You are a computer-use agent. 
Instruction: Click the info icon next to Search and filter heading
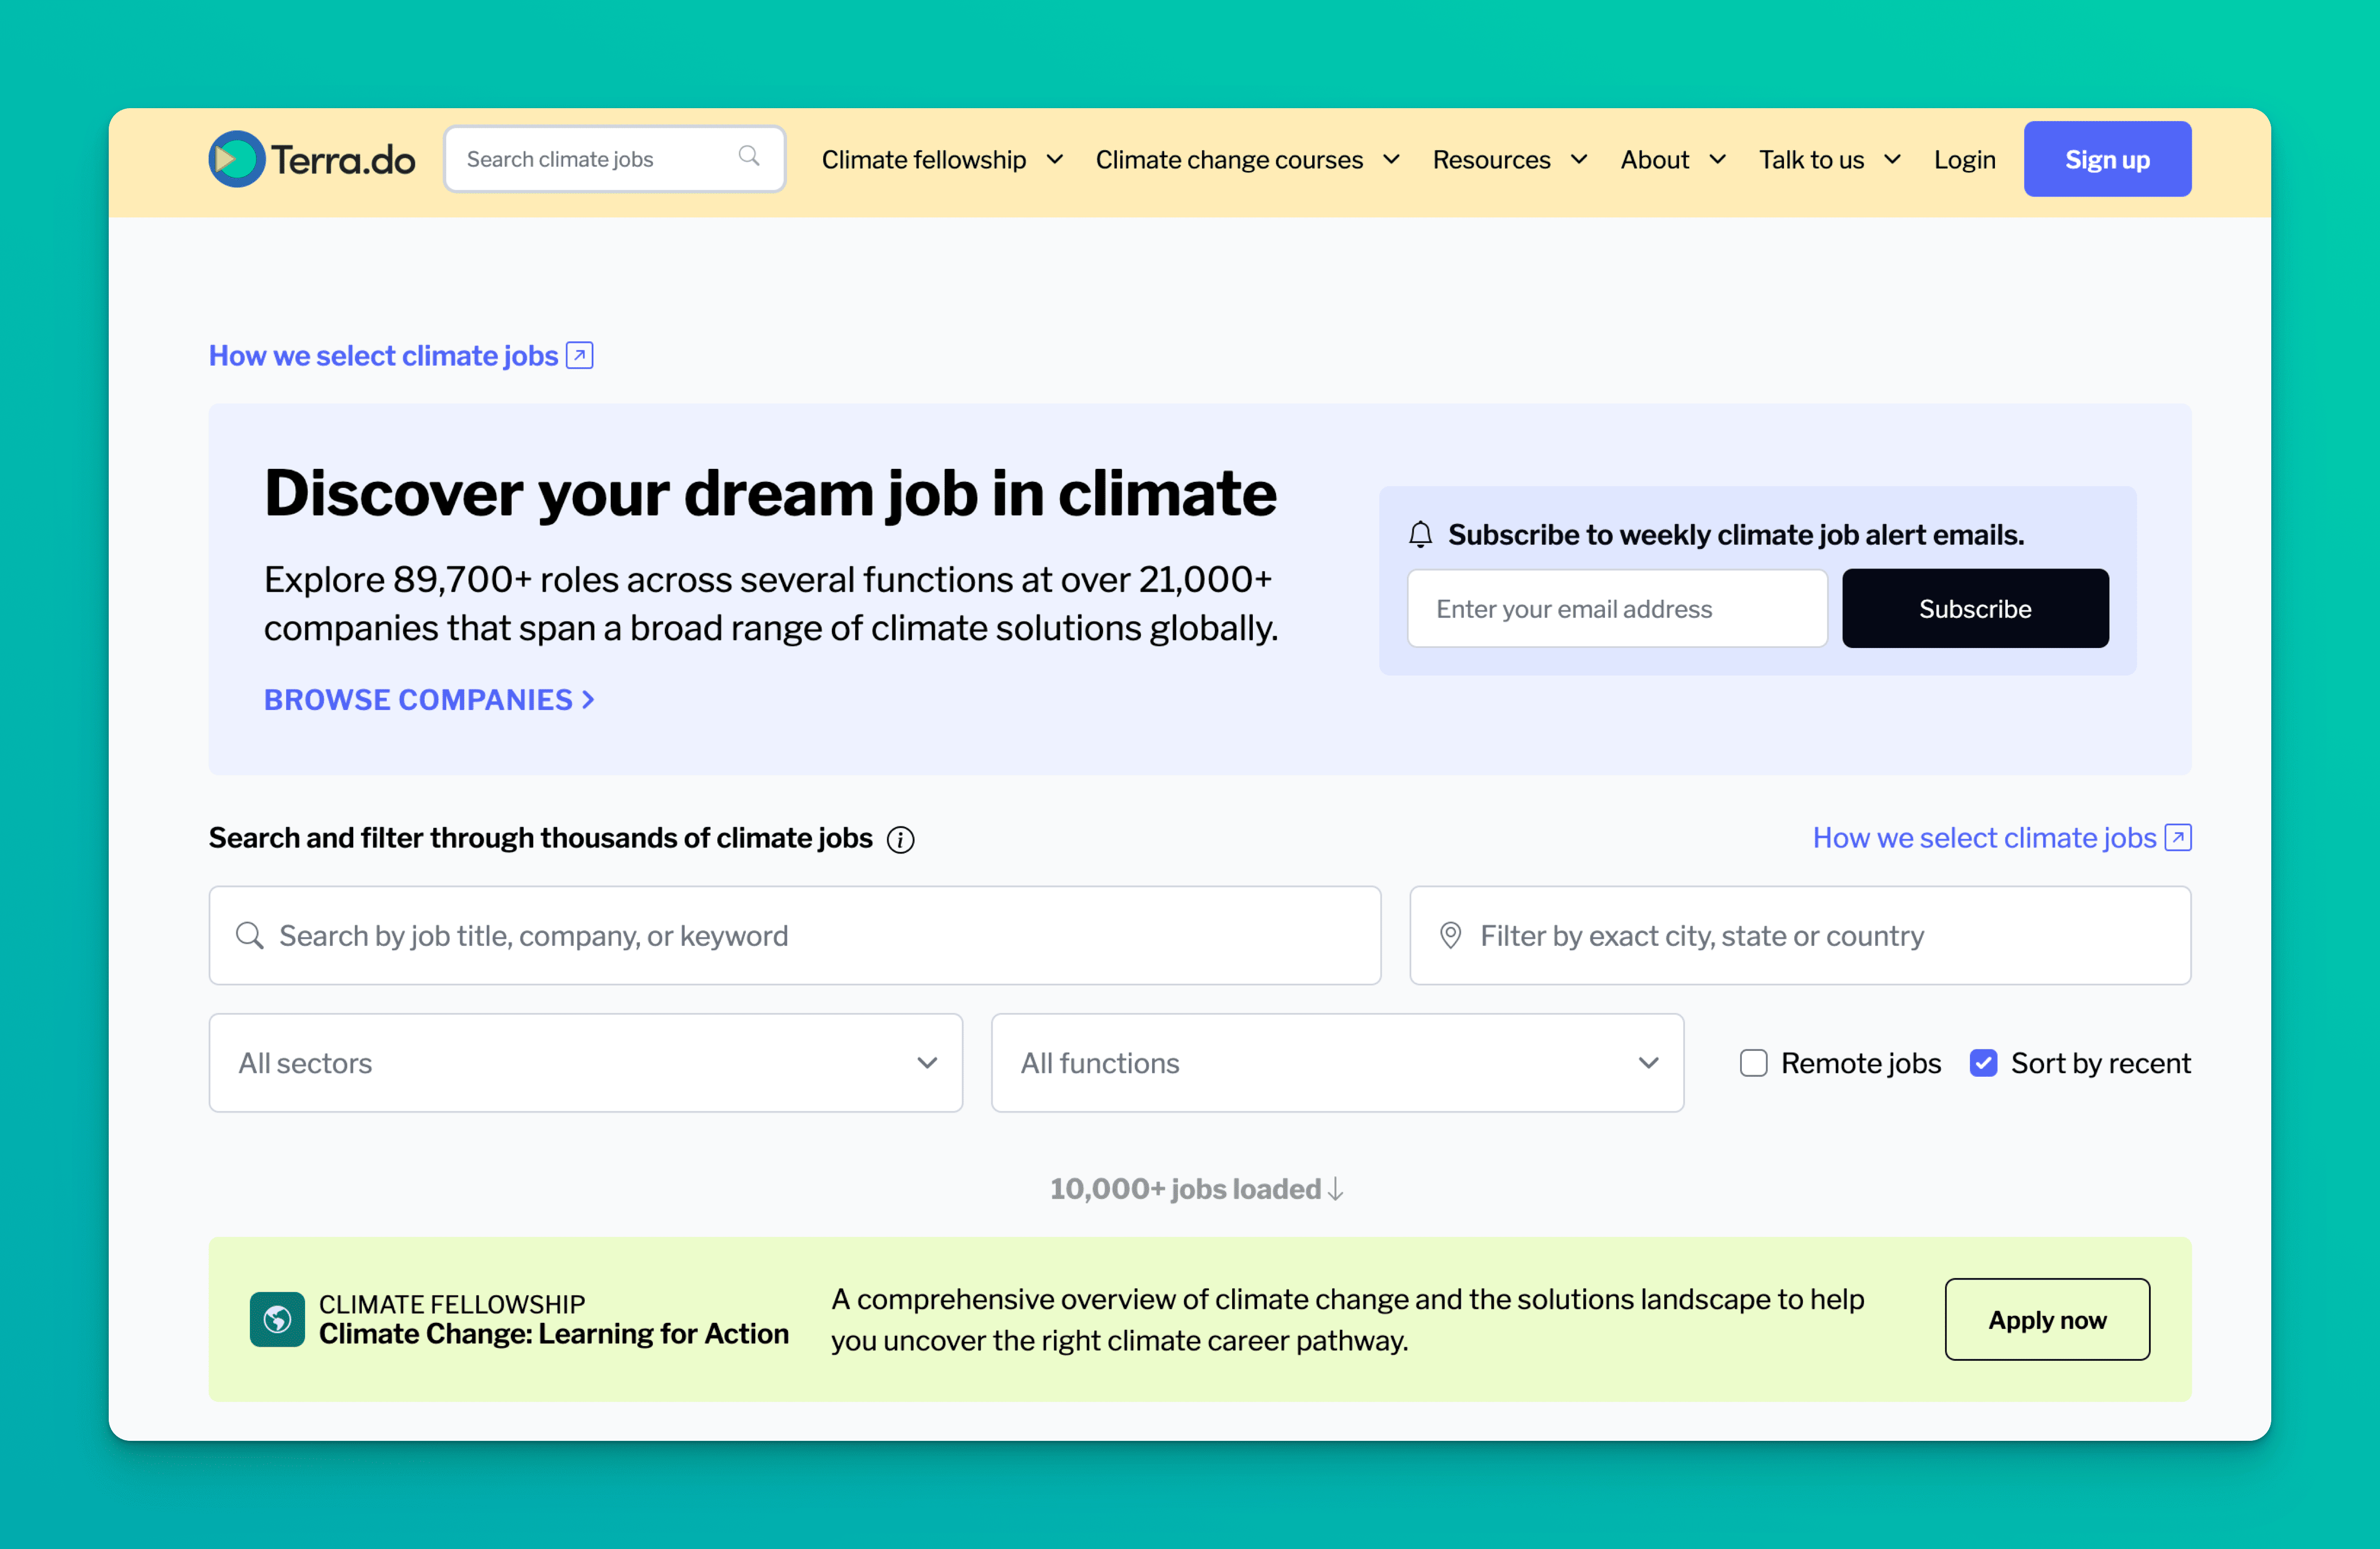[900, 840]
